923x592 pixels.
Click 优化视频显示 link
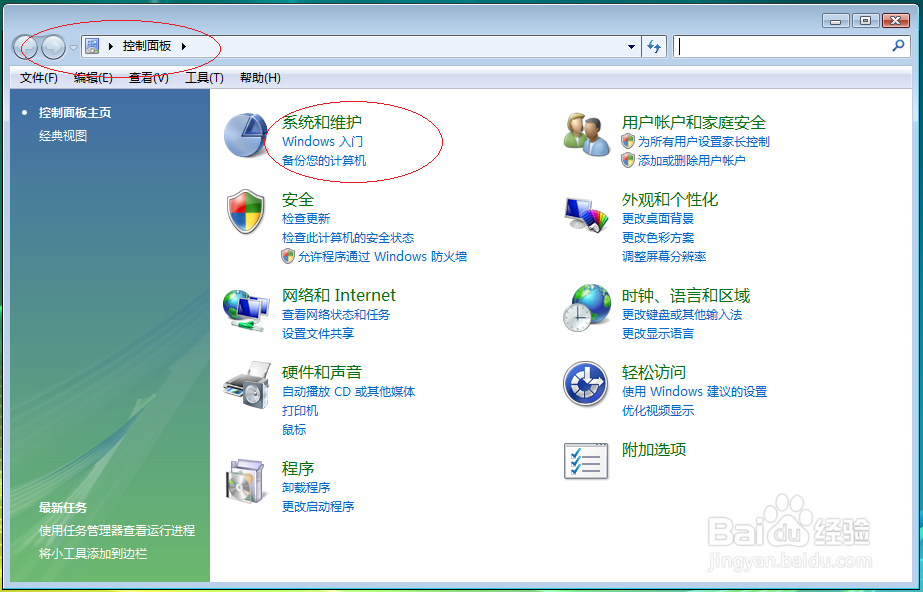coord(658,411)
